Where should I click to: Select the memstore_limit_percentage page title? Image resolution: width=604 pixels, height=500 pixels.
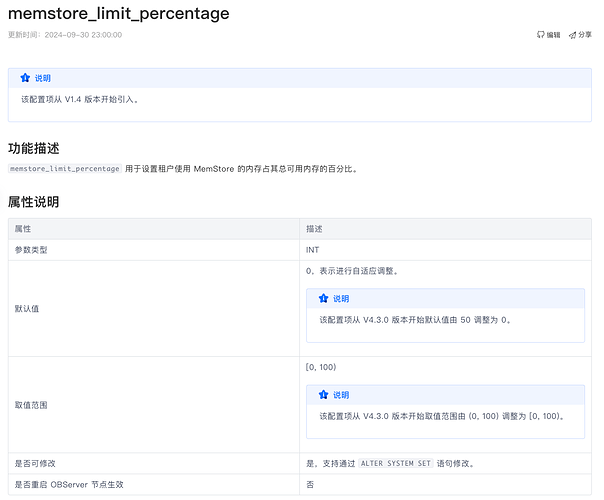click(119, 13)
